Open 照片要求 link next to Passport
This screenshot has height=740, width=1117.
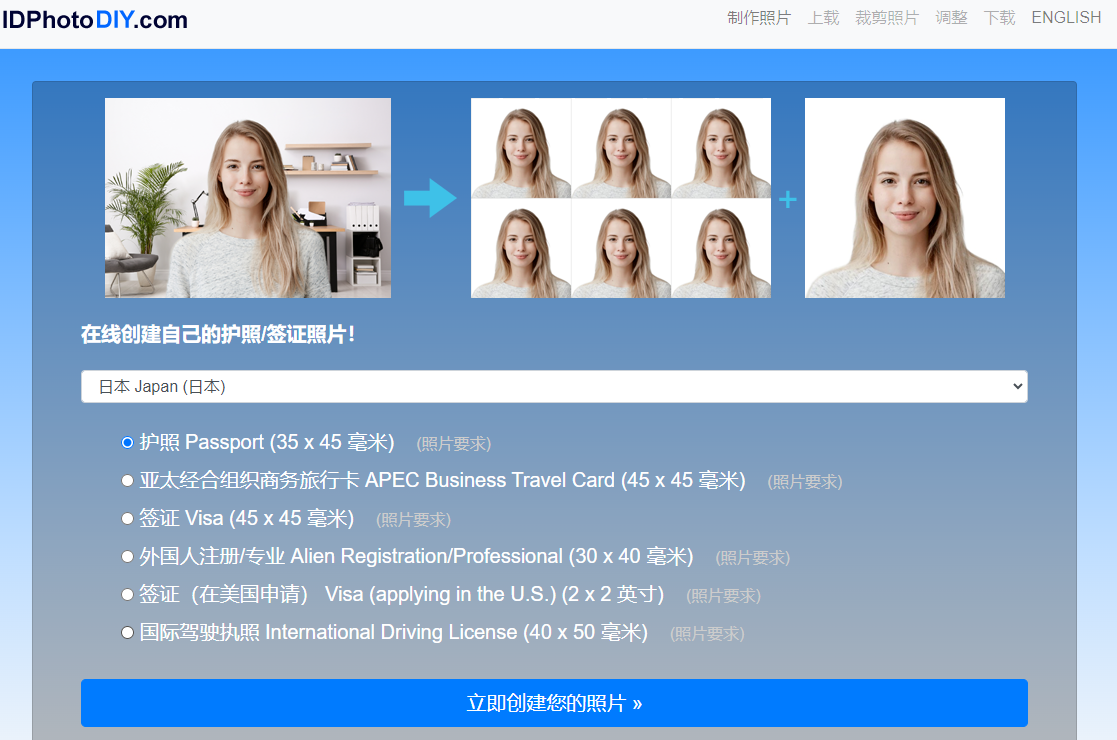pos(454,444)
